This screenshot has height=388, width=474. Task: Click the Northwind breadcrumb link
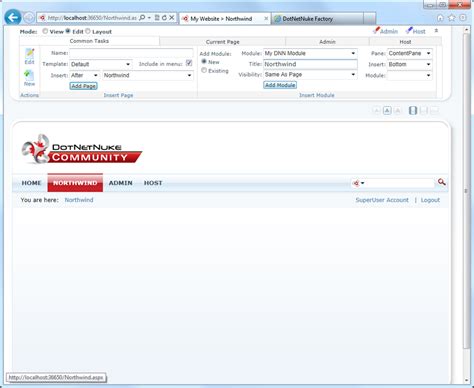(79, 200)
